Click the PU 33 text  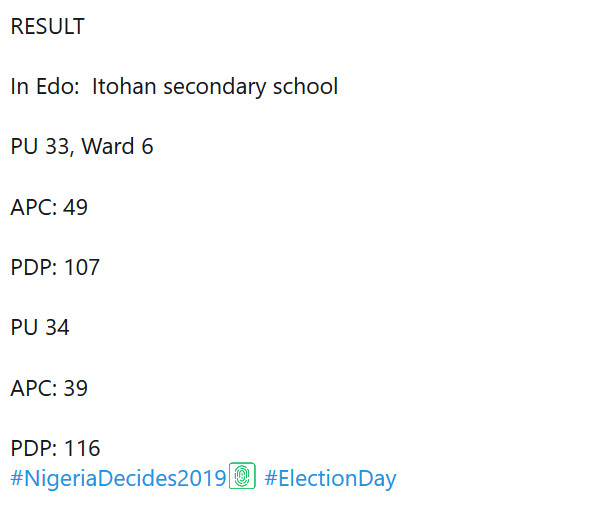pos(39,147)
